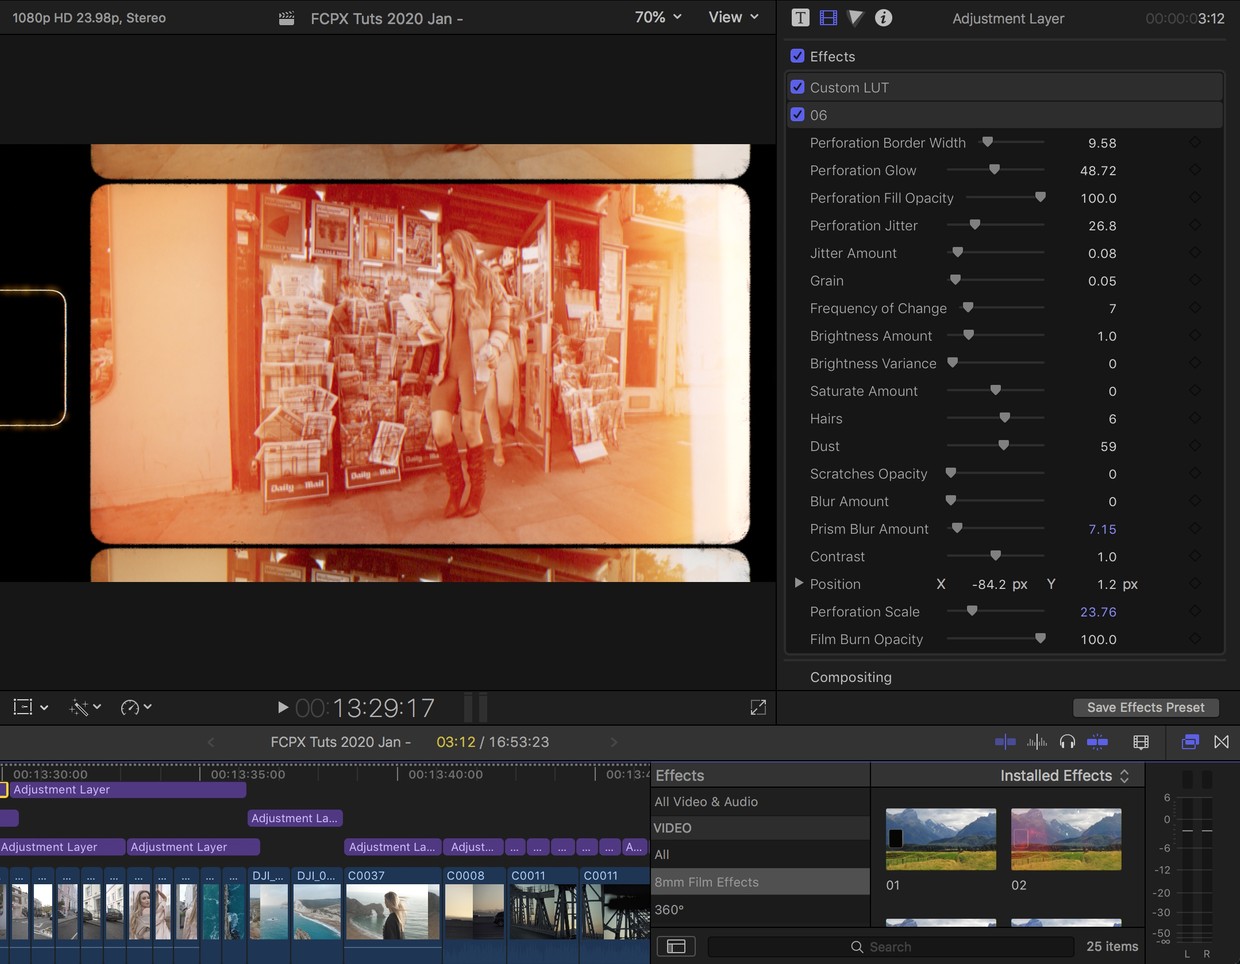Open the Color inspector
Image resolution: width=1240 pixels, height=964 pixels.
855,17
